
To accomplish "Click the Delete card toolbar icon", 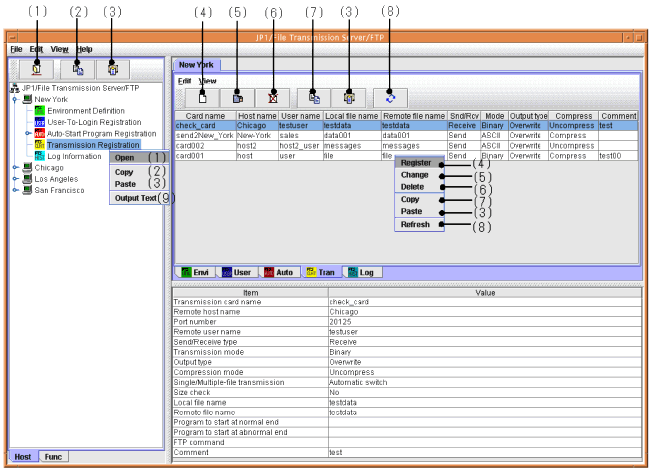I will (273, 98).
